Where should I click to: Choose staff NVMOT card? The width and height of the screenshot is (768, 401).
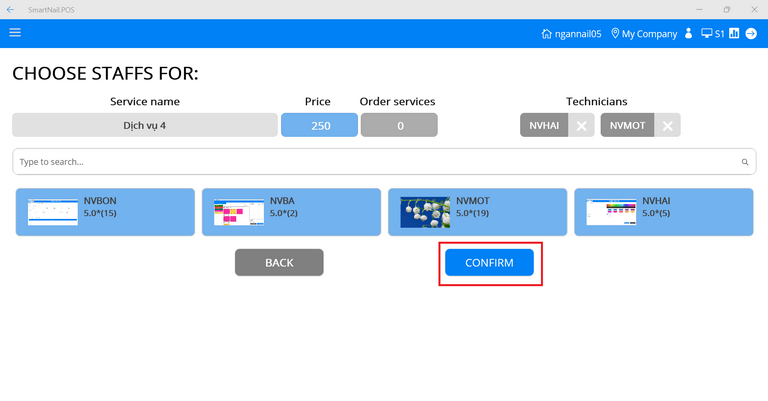(x=477, y=212)
